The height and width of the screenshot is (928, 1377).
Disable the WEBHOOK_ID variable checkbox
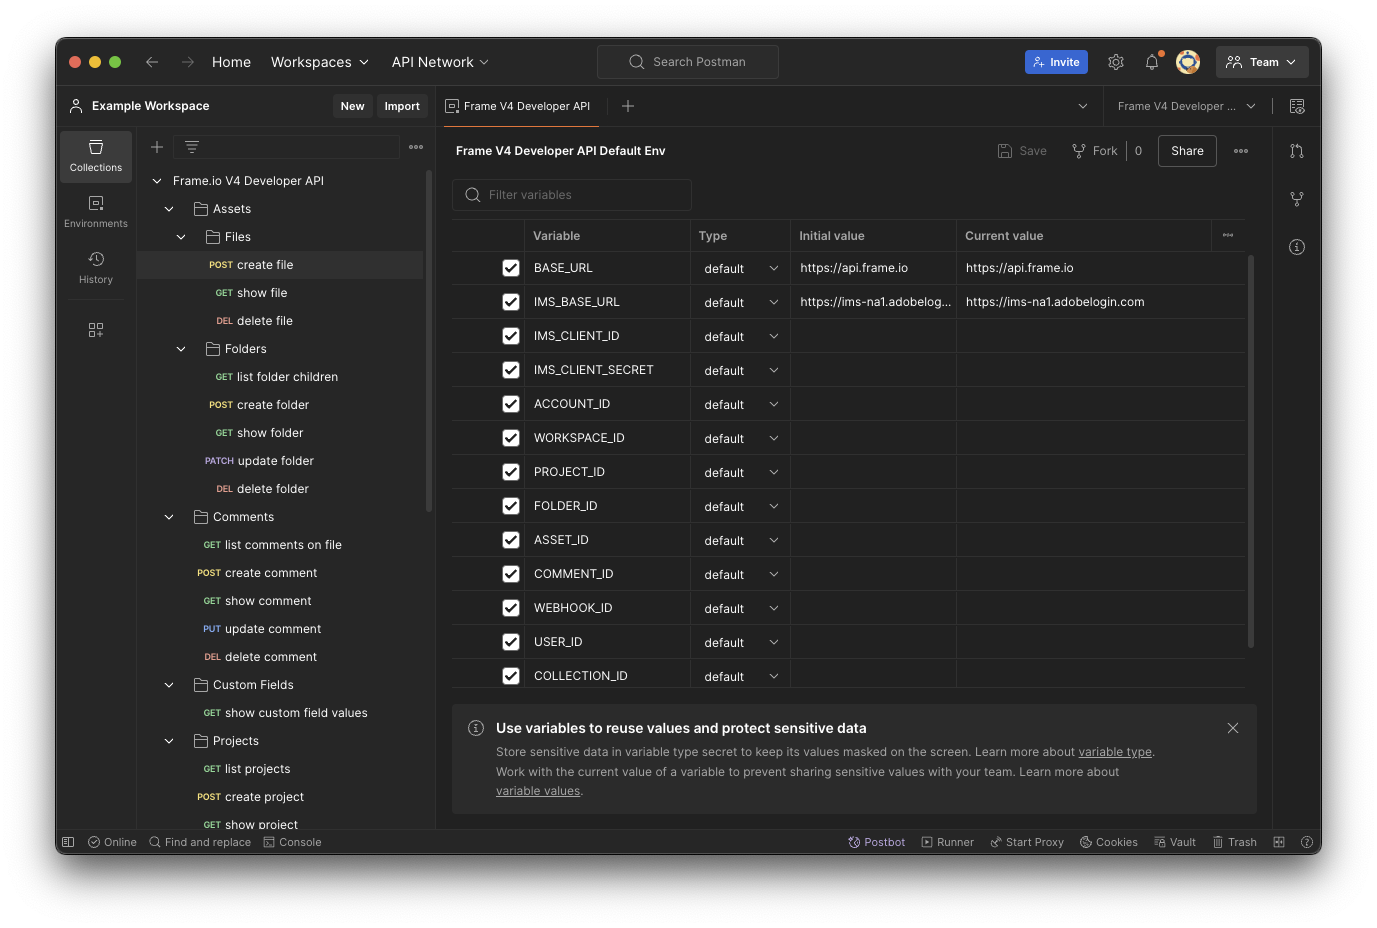511,608
